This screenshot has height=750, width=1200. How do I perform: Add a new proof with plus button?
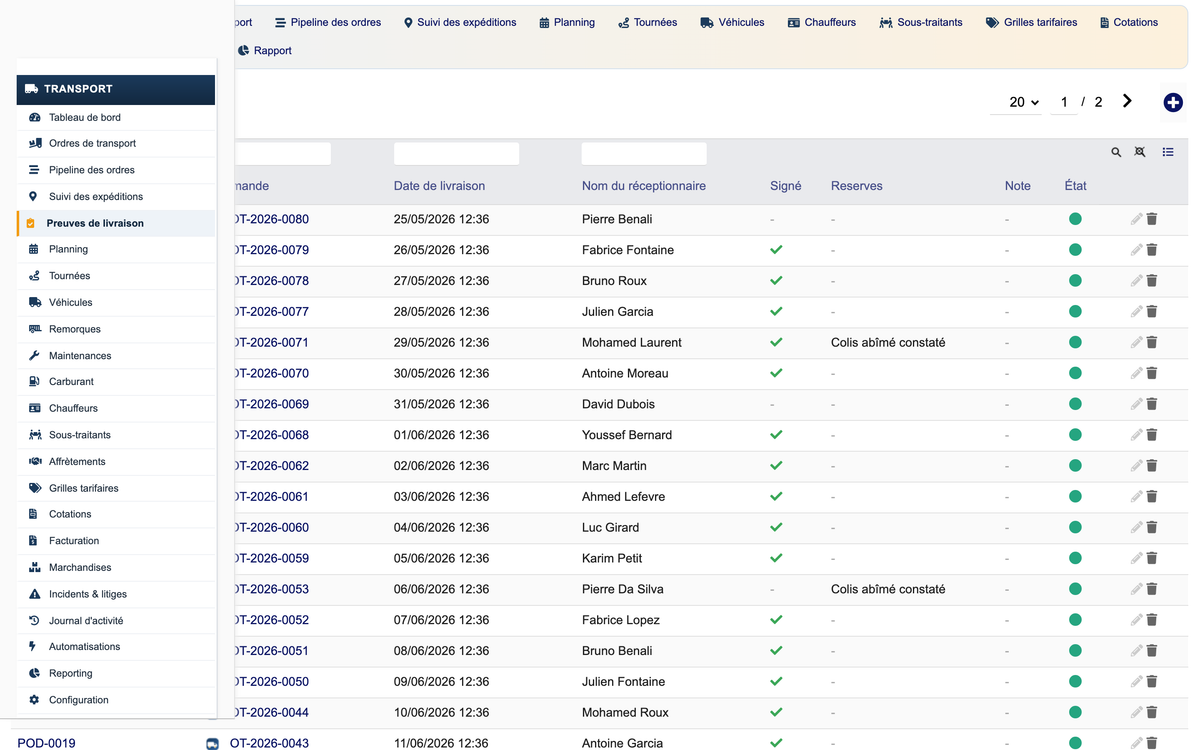pyautogui.click(x=1173, y=102)
